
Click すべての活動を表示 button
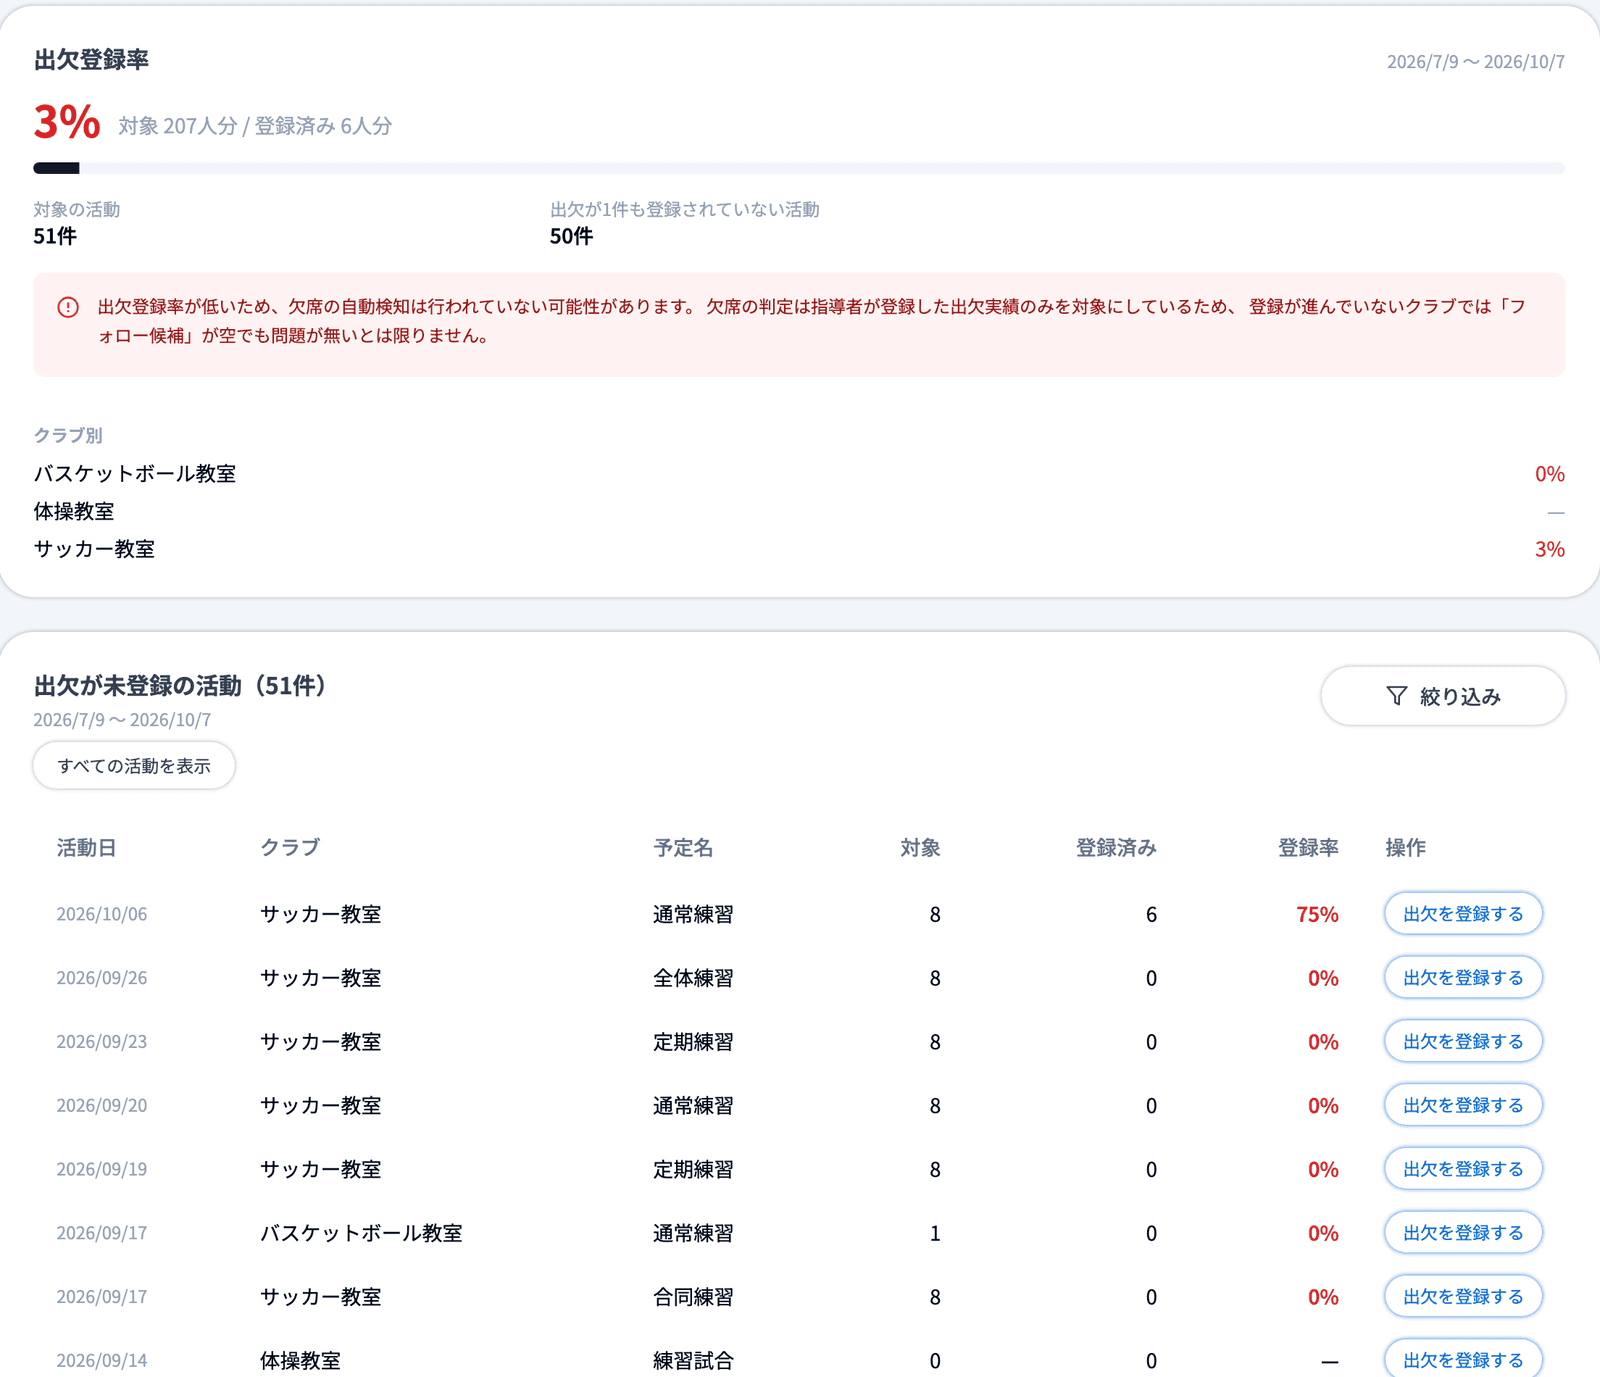(134, 766)
